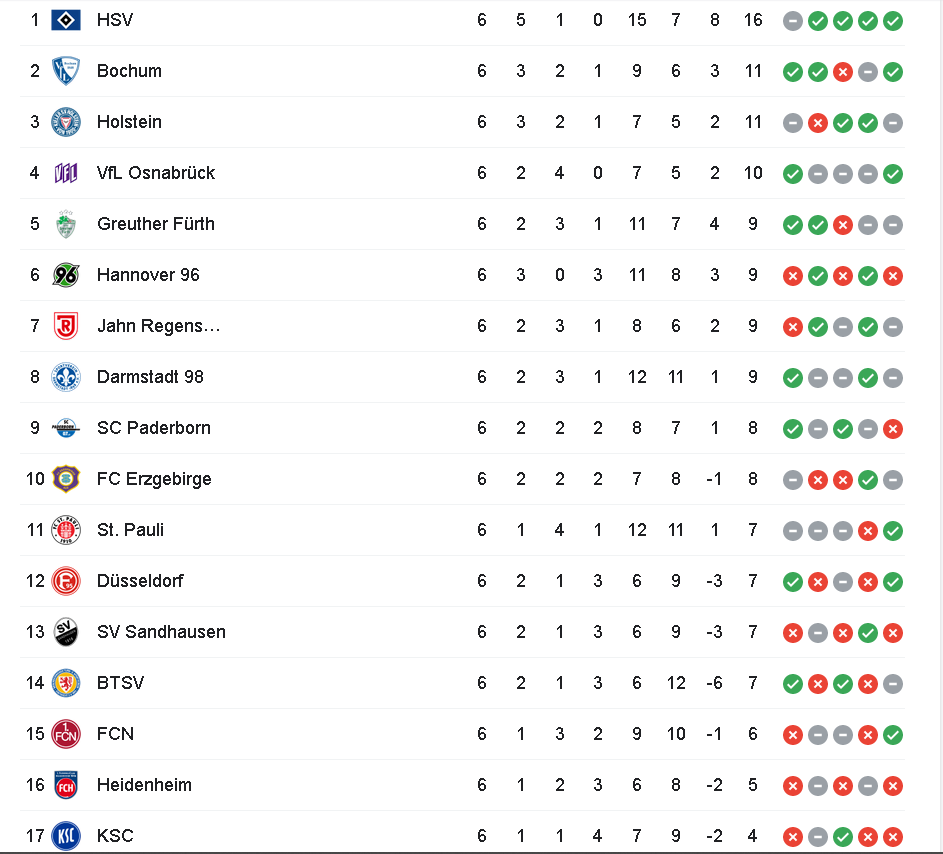Click the KSC blue circular logo
This screenshot has width=943, height=854.
[66, 836]
